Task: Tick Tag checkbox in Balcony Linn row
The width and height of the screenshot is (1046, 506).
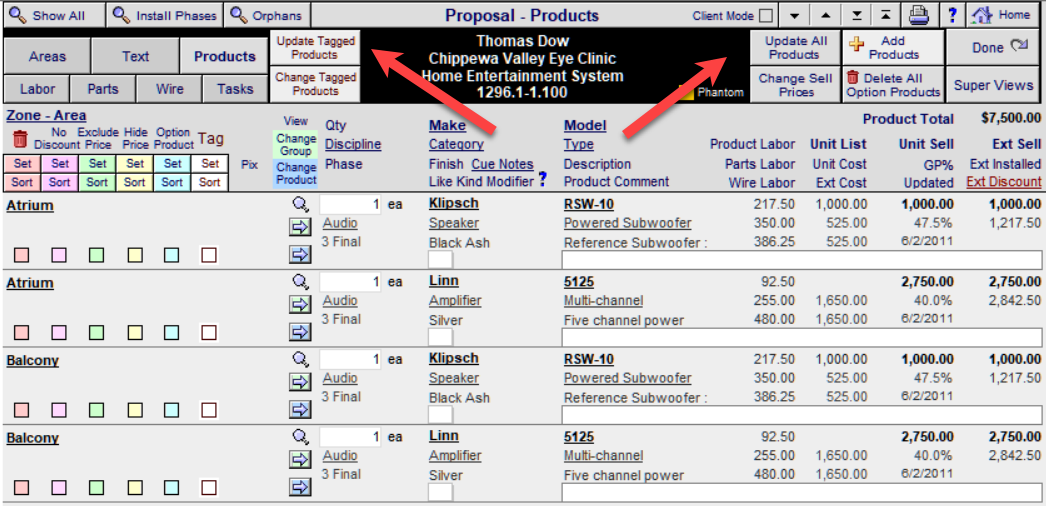Action: pyautogui.click(x=209, y=487)
